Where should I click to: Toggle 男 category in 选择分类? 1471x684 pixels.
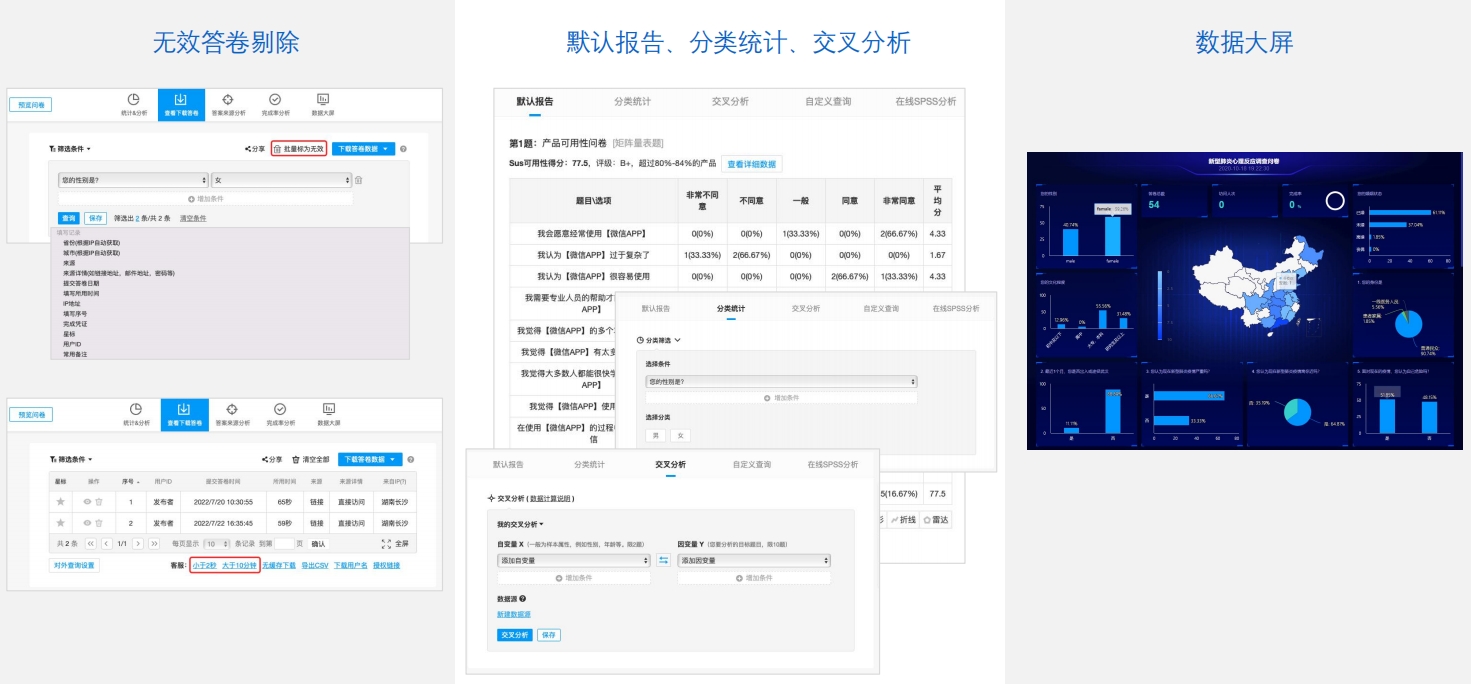(x=656, y=435)
